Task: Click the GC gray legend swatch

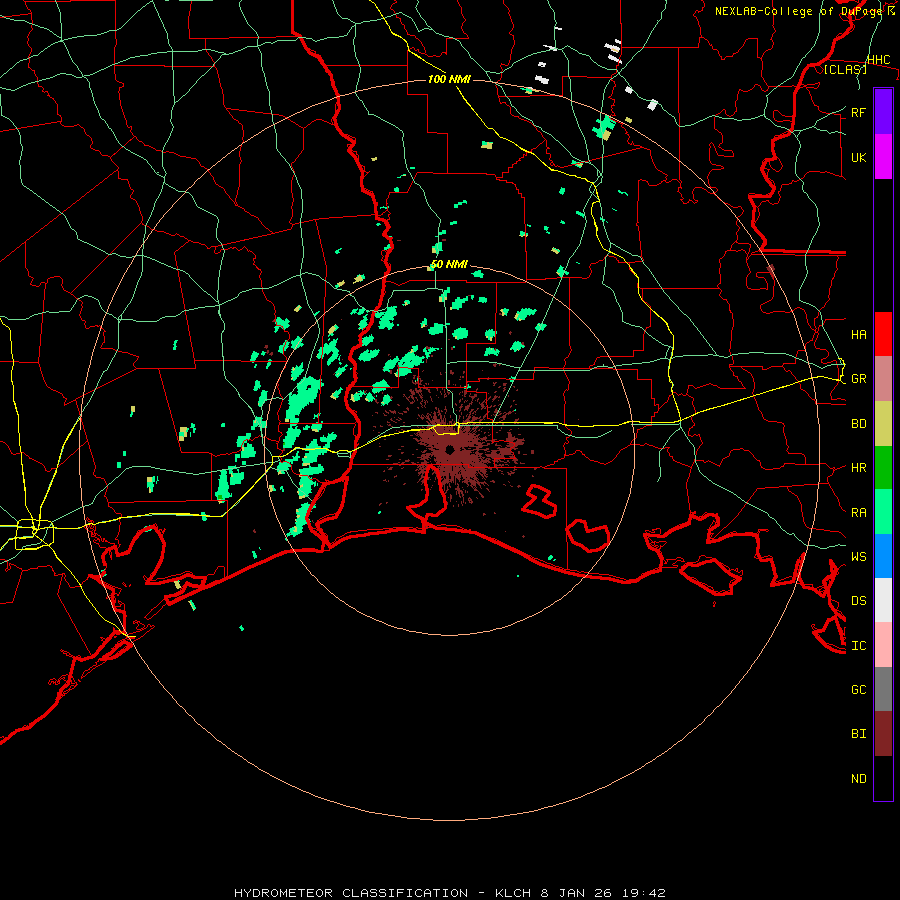Action: (883, 689)
